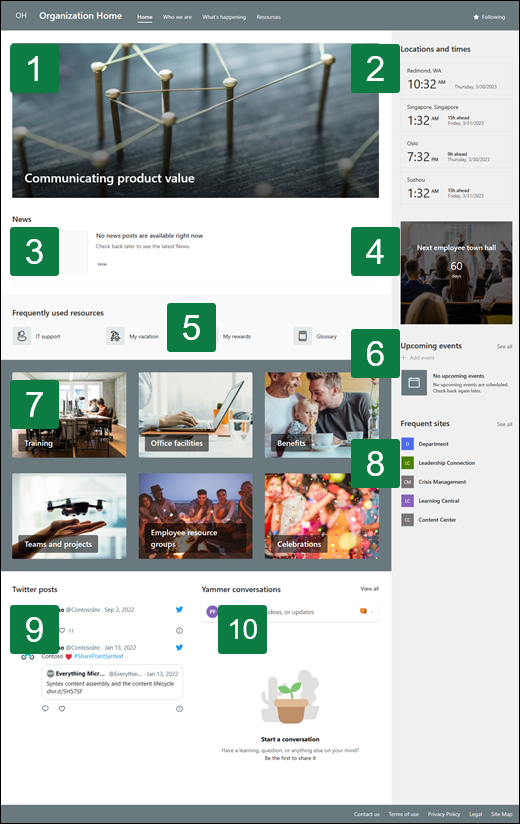Click Twitter bird icon on Sep 2 post
The width and height of the screenshot is (520, 824).
pos(179,610)
